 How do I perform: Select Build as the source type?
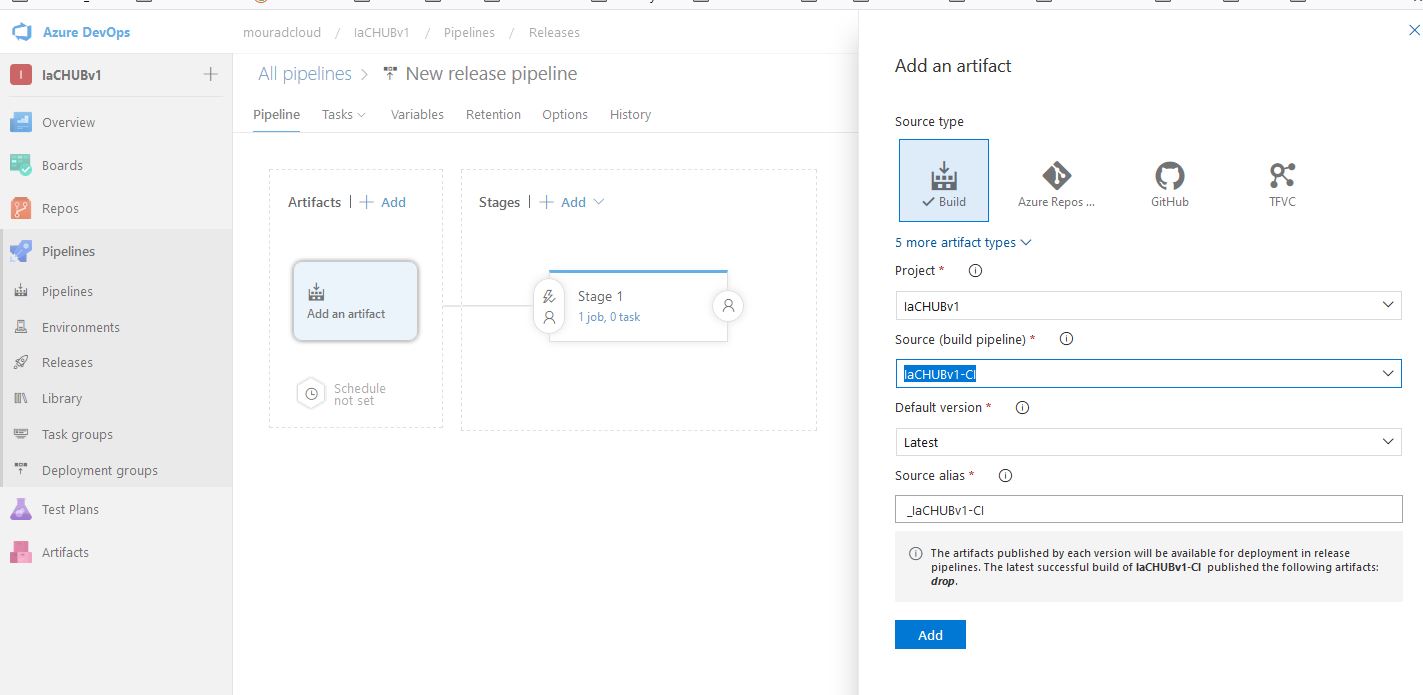[943, 180]
